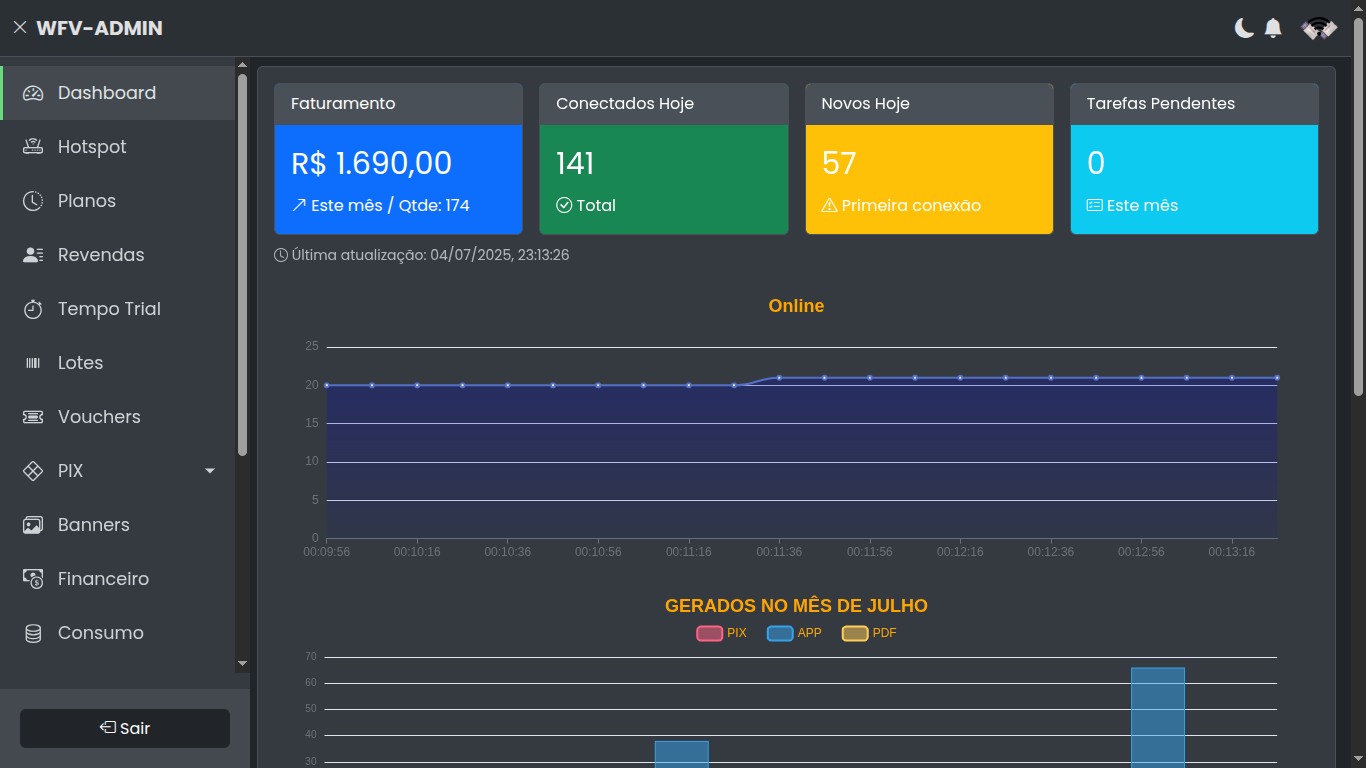Open the Financeiro section
The width and height of the screenshot is (1366, 768).
point(101,578)
